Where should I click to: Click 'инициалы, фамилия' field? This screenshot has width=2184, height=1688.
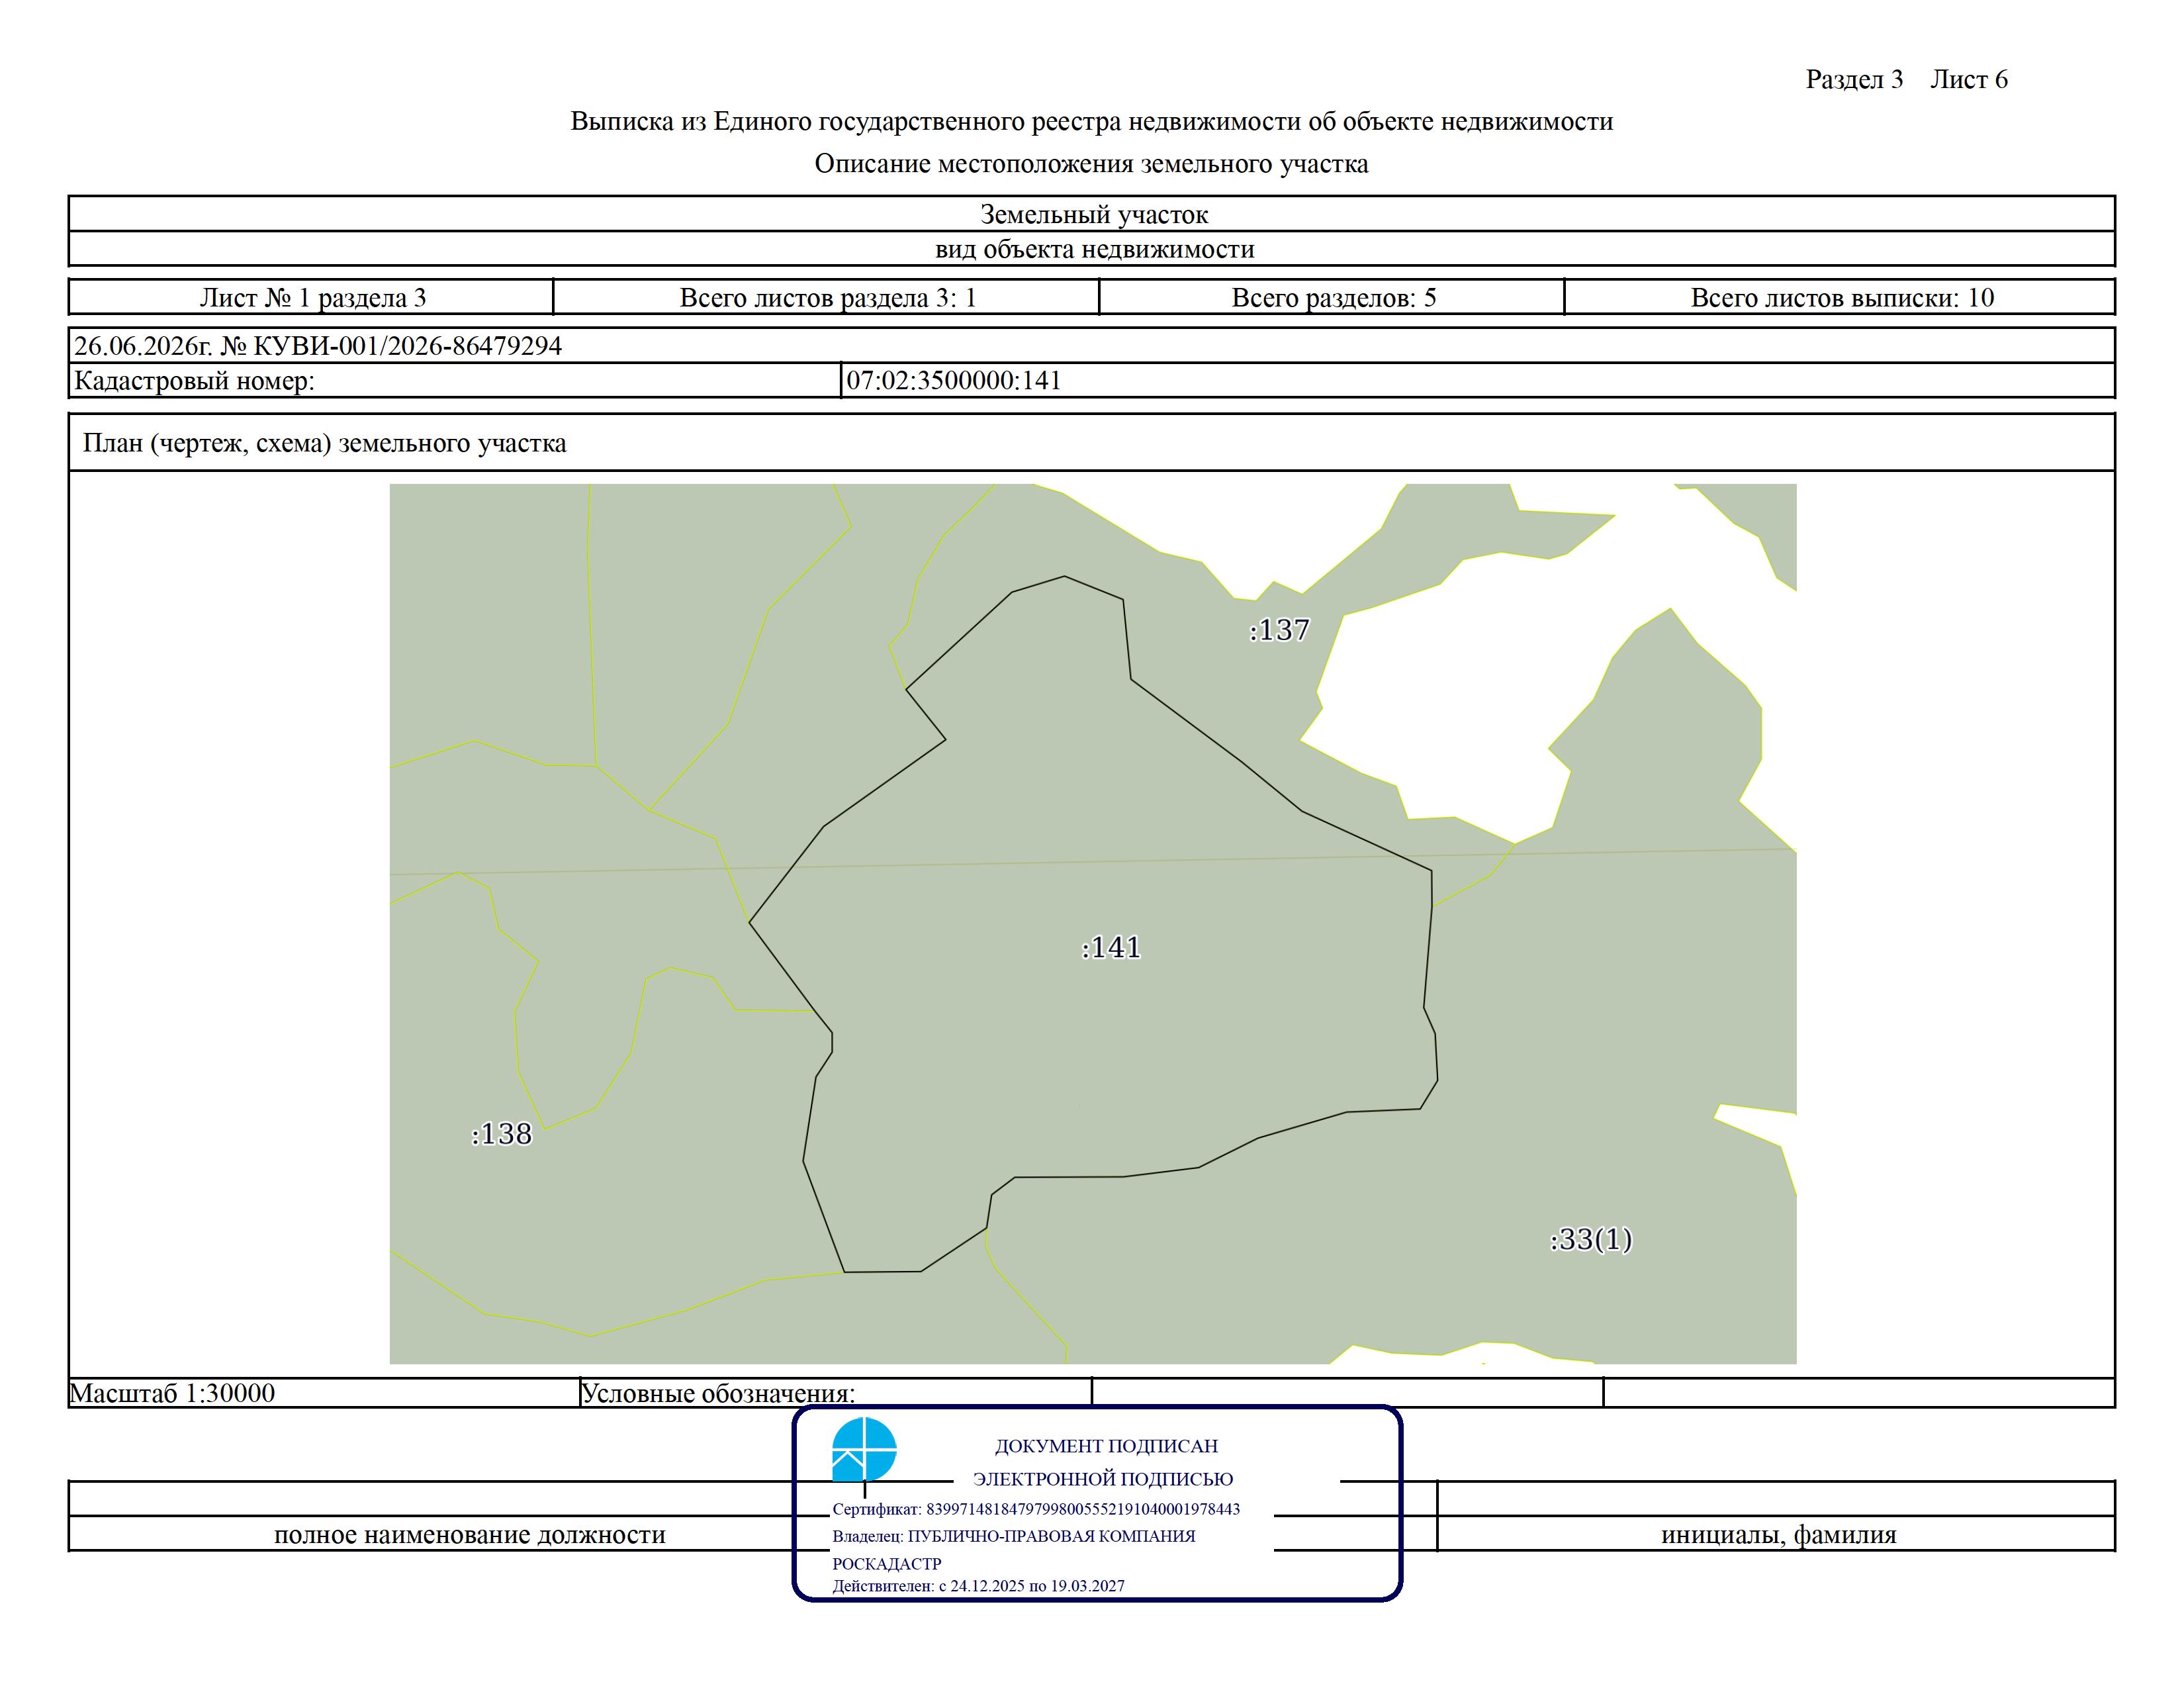pyautogui.click(x=1778, y=1534)
